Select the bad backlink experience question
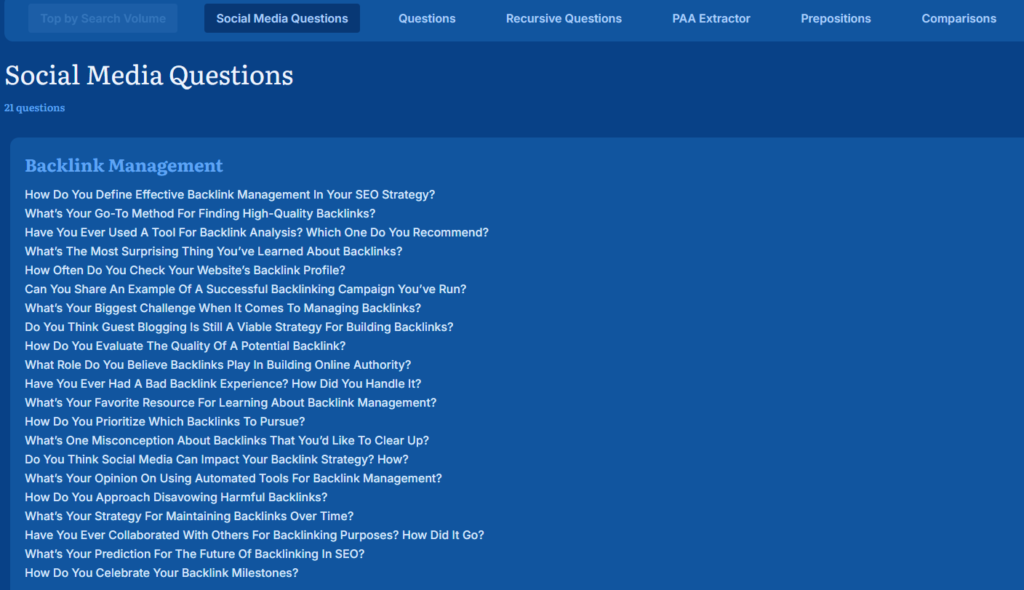The height and width of the screenshot is (590, 1024). click(223, 384)
